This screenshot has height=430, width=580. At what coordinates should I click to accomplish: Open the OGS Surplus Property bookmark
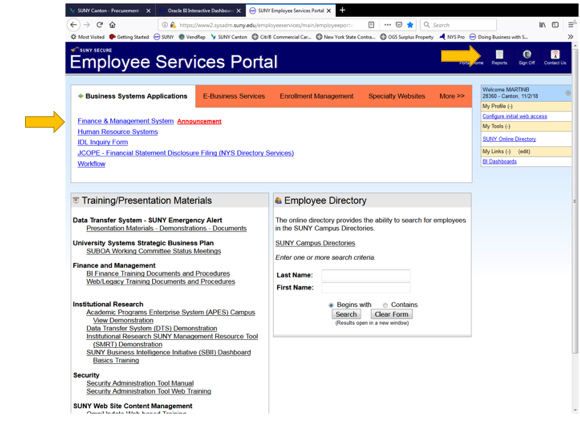tap(407, 37)
